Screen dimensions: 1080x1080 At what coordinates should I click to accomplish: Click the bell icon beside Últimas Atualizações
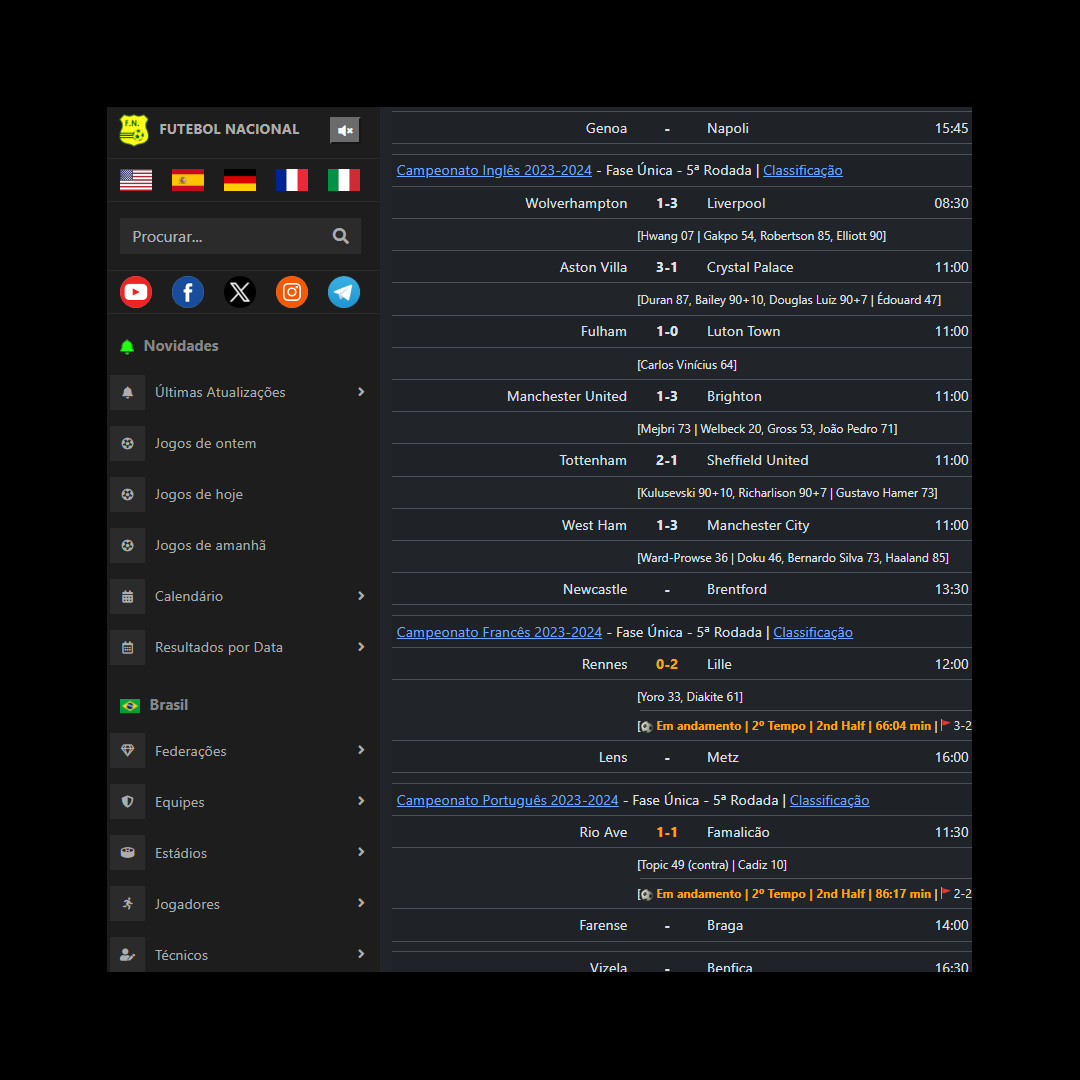127,393
